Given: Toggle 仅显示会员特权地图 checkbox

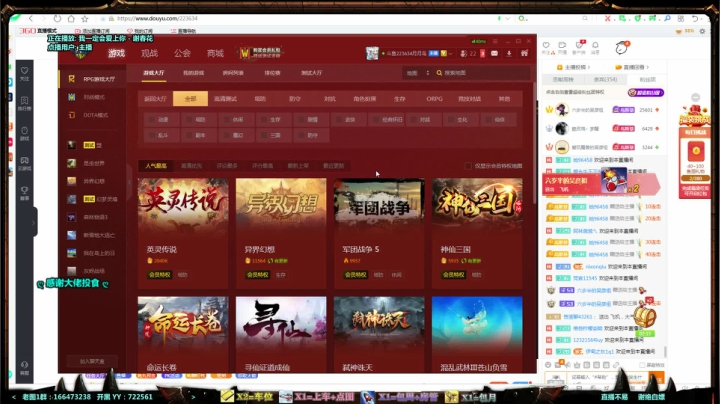Looking at the screenshot, I should 468,166.
